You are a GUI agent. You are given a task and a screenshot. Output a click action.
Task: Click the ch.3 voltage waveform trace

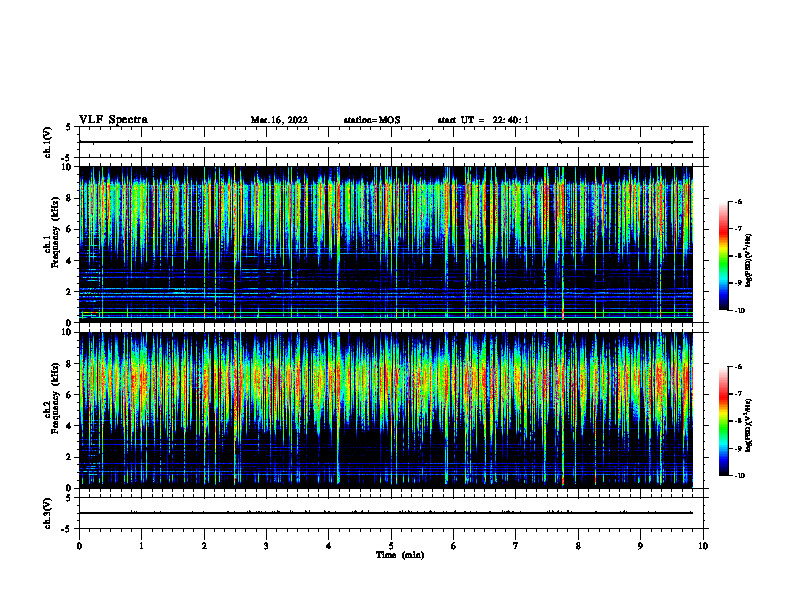386,513
